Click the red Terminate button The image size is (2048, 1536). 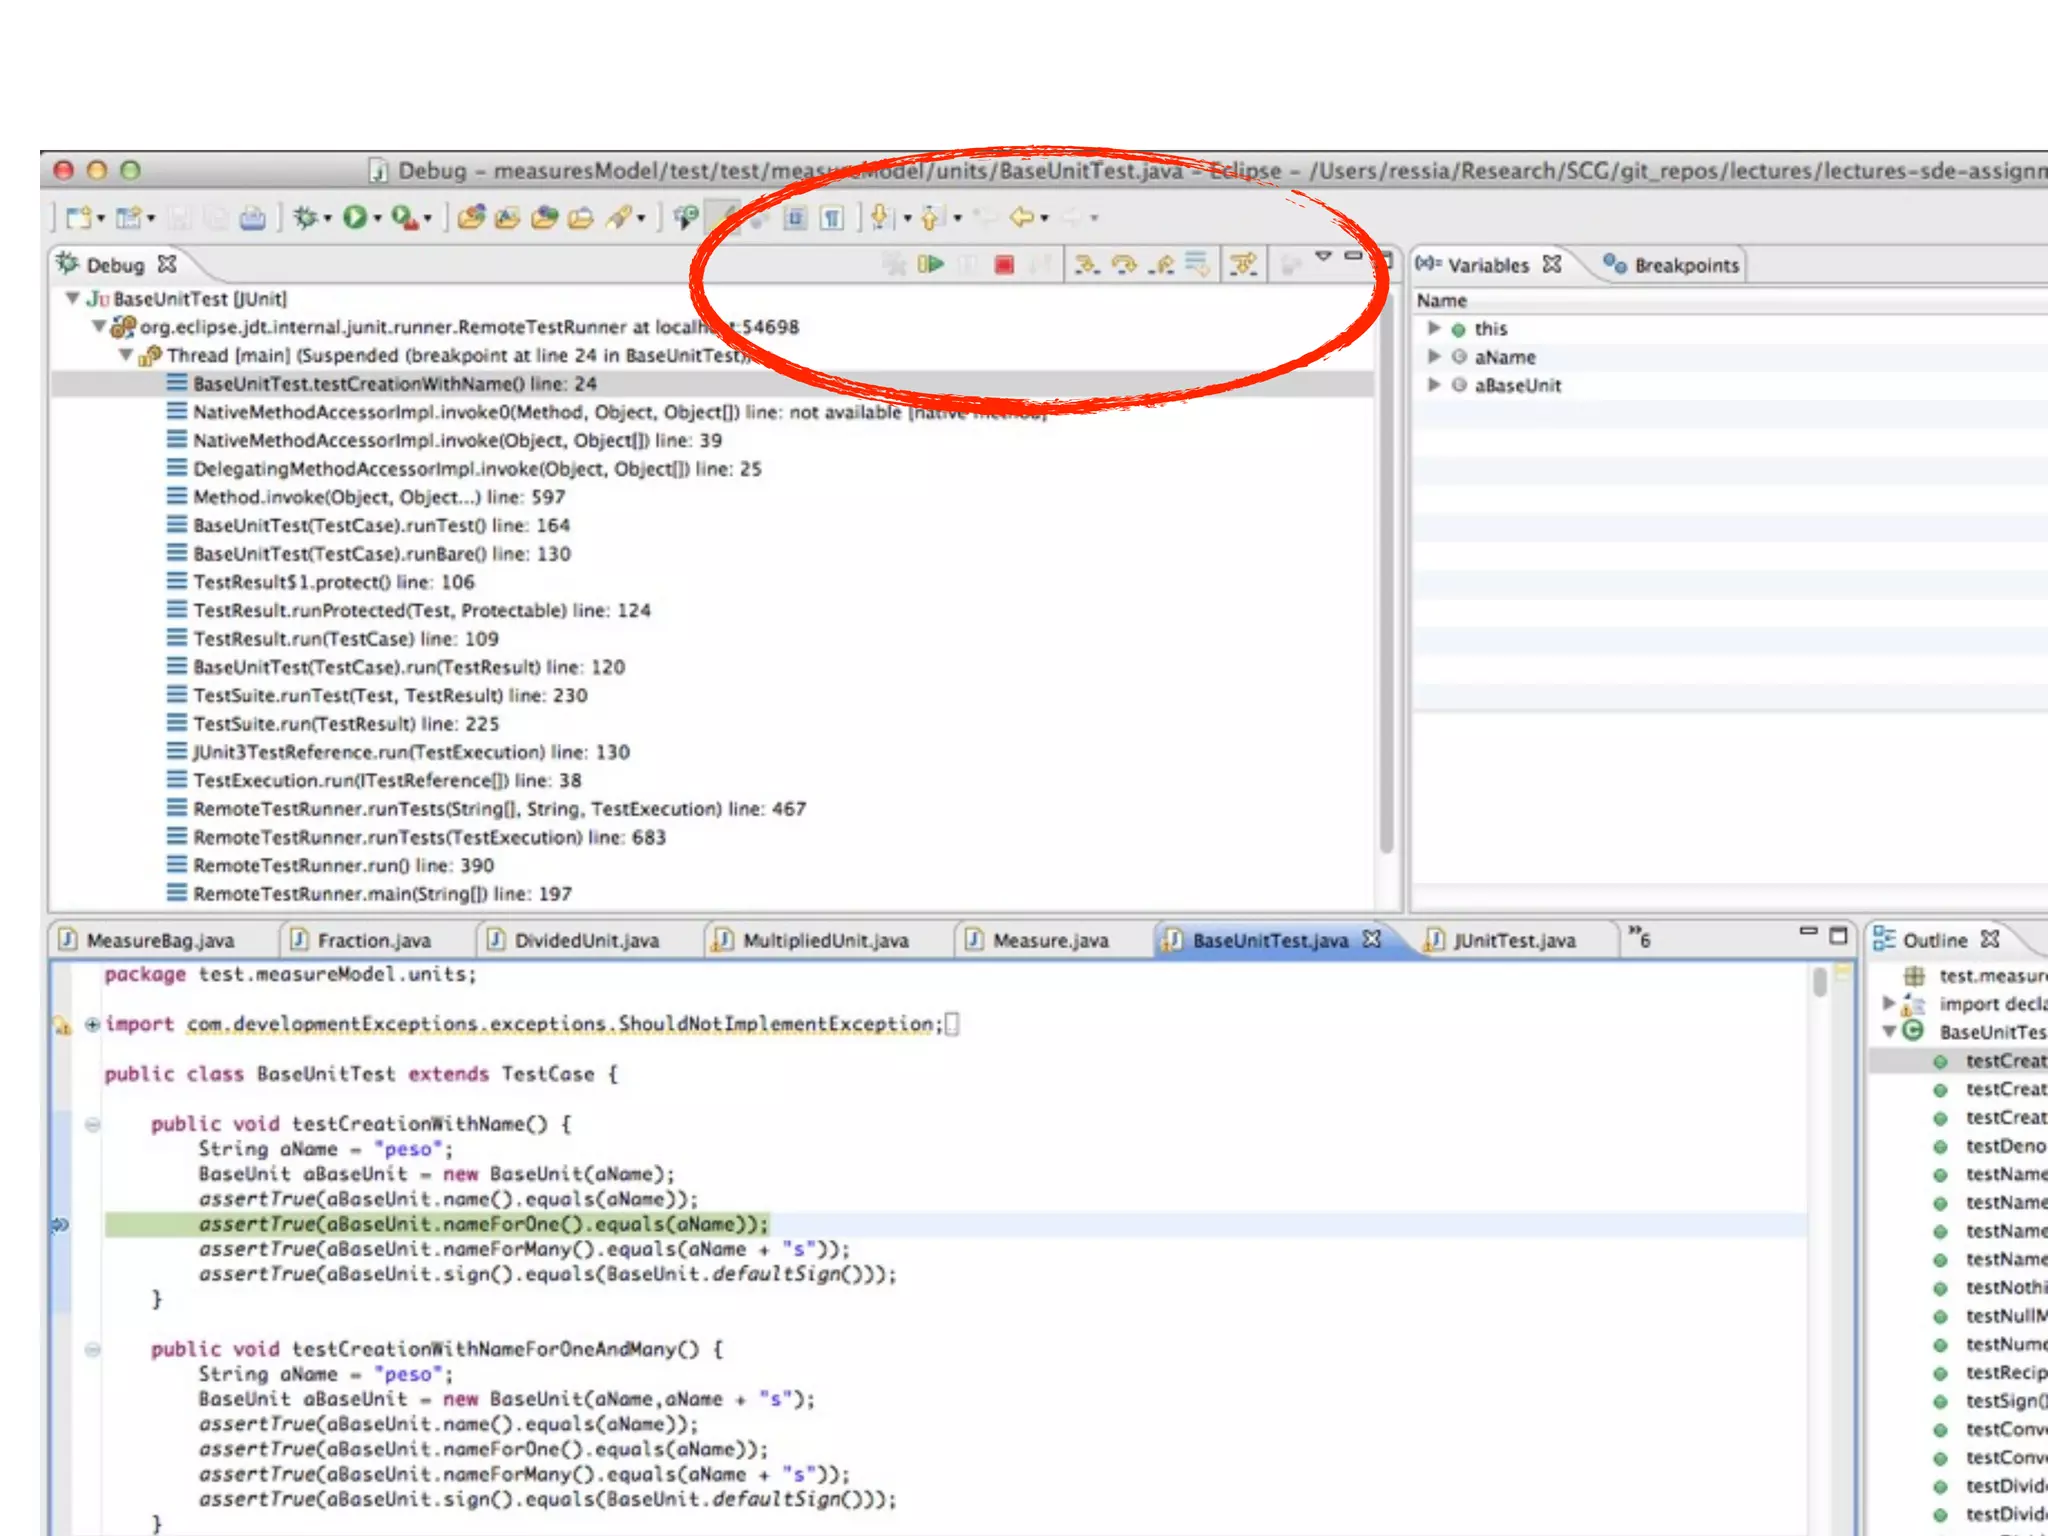pyautogui.click(x=1004, y=265)
